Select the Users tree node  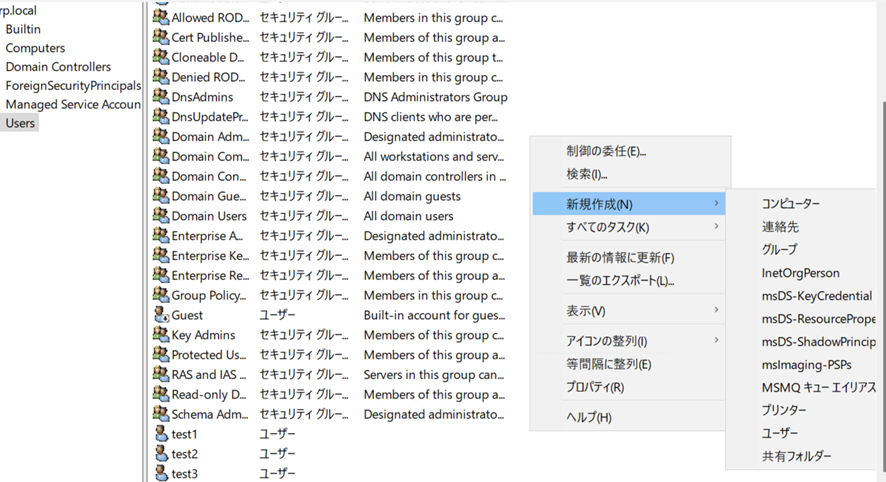point(20,123)
